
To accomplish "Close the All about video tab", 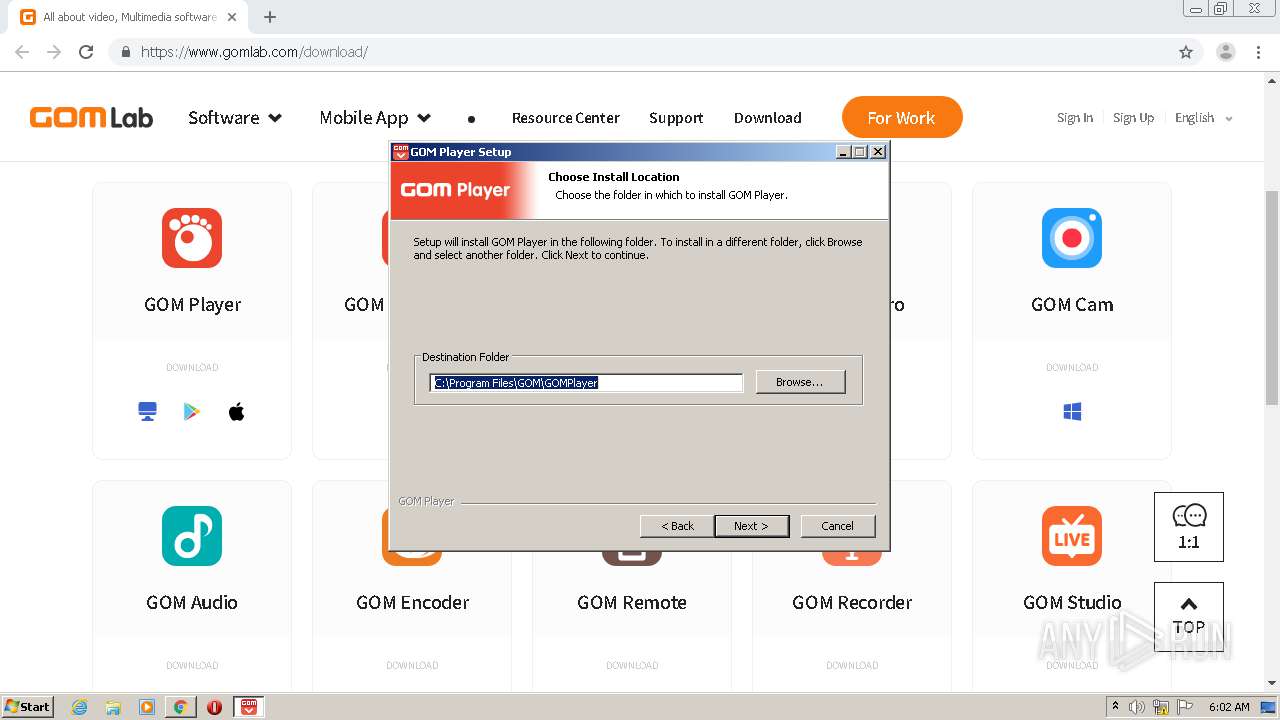I will [x=232, y=17].
